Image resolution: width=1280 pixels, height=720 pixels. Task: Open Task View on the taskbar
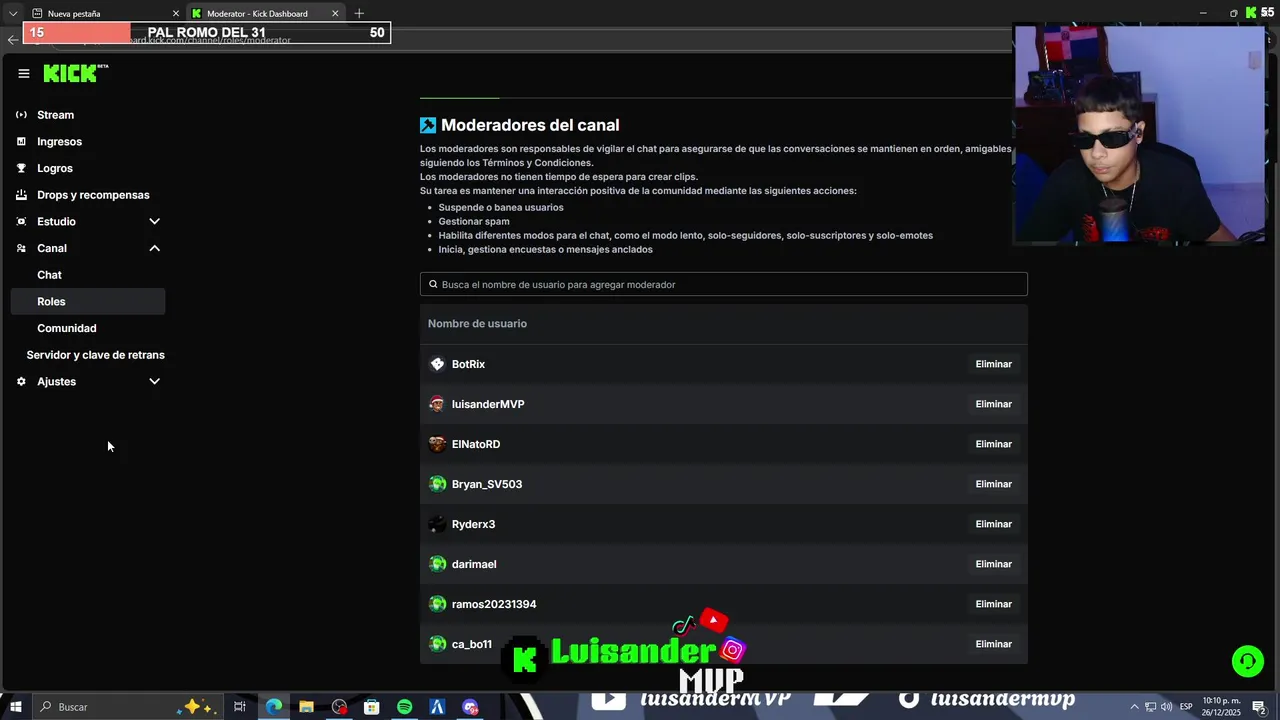point(240,707)
